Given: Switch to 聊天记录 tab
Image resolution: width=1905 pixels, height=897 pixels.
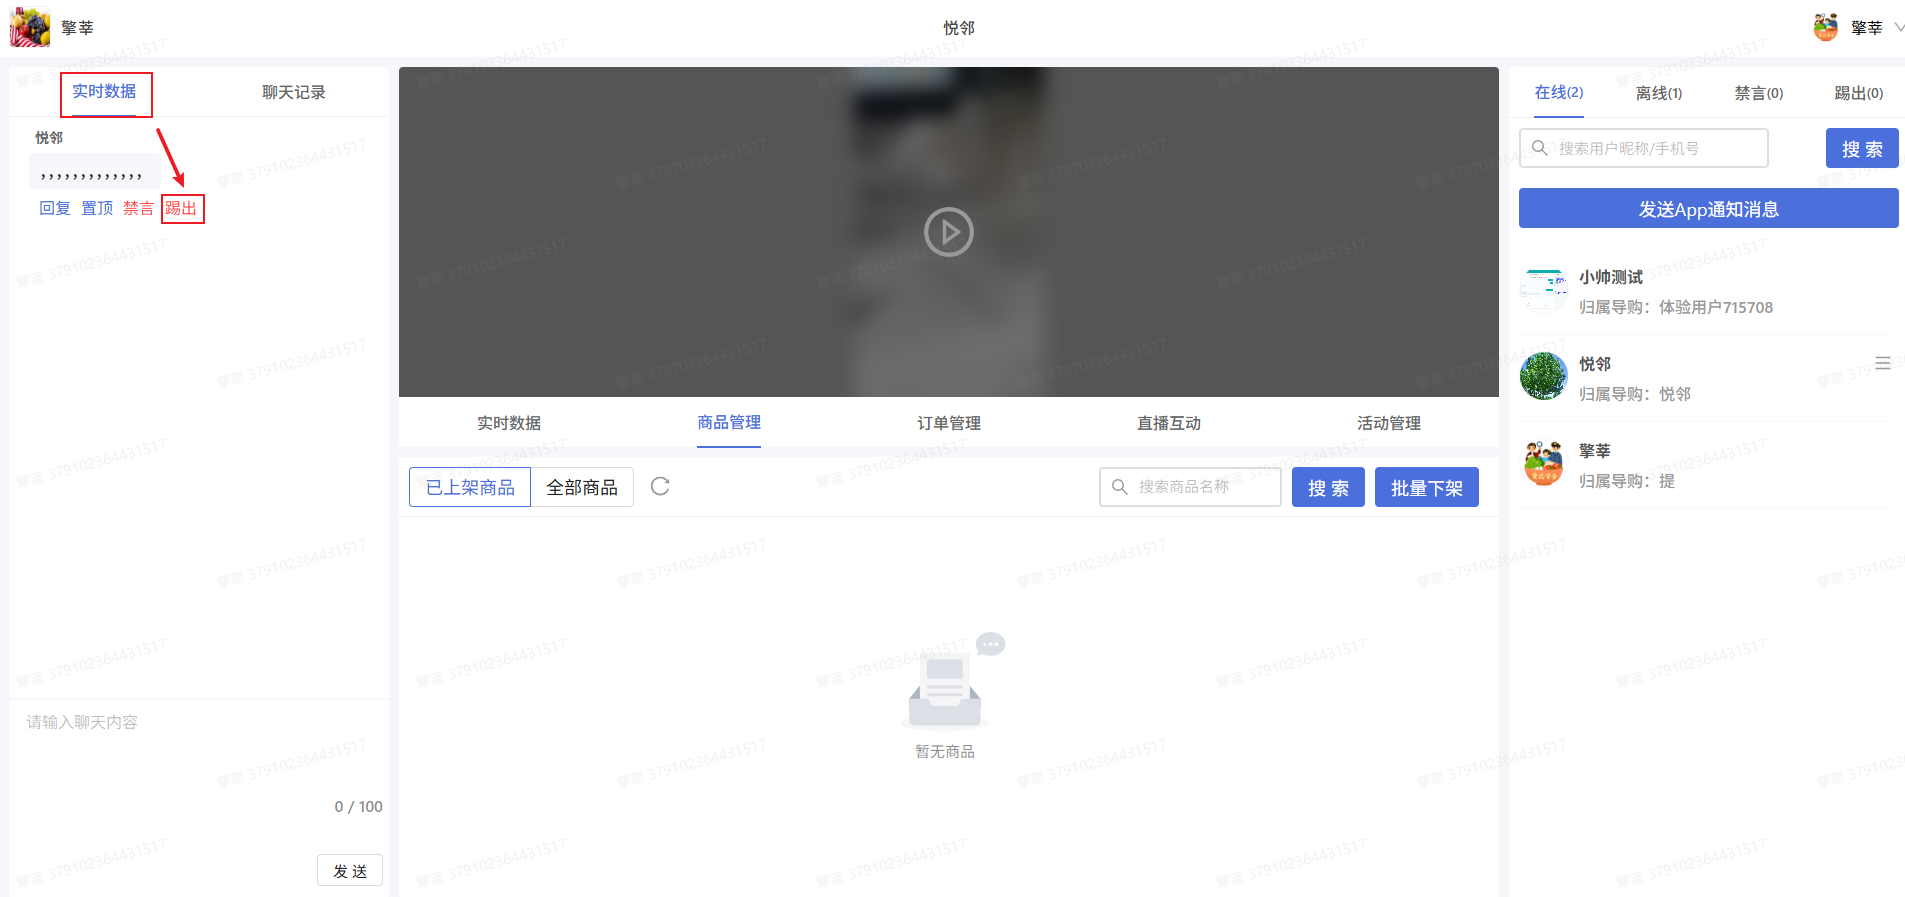Looking at the screenshot, I should click(x=293, y=92).
